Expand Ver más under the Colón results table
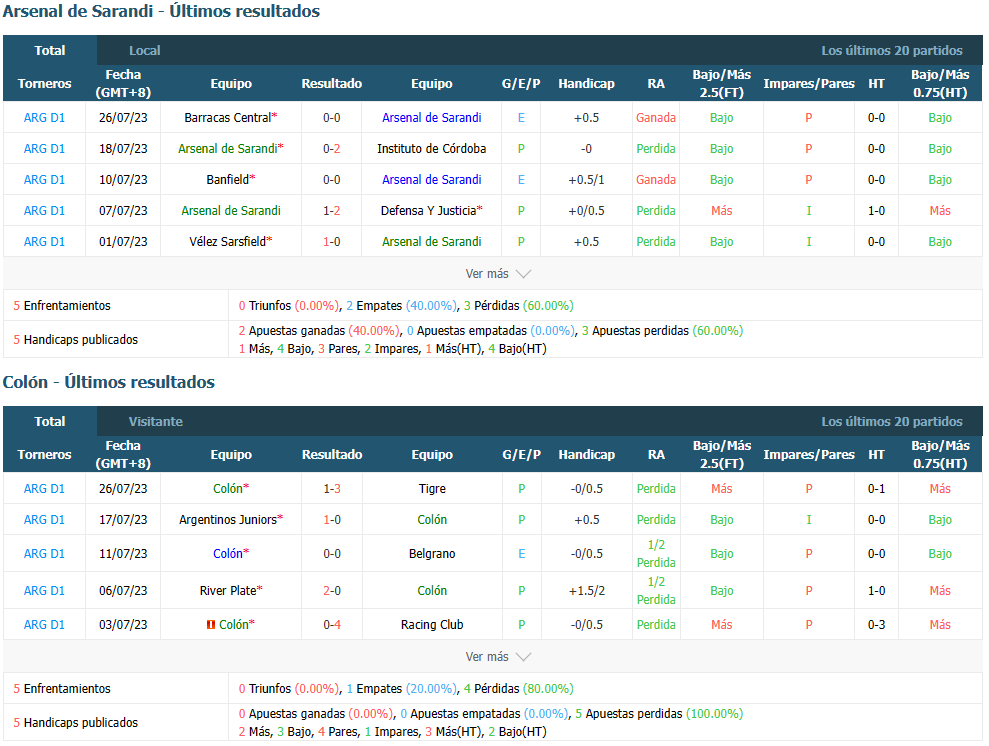Viewport: 989px width, 746px height. point(498,657)
